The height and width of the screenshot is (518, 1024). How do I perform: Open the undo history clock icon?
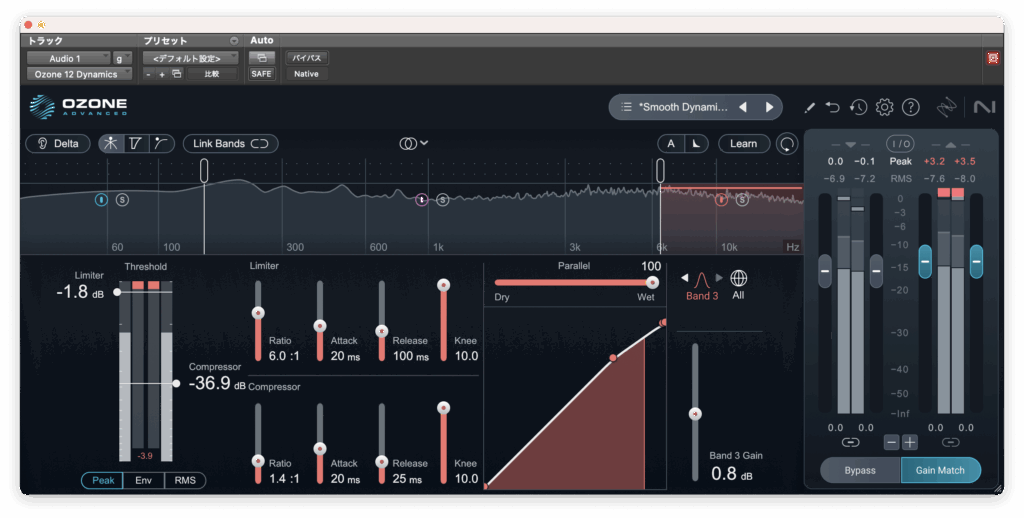click(858, 107)
